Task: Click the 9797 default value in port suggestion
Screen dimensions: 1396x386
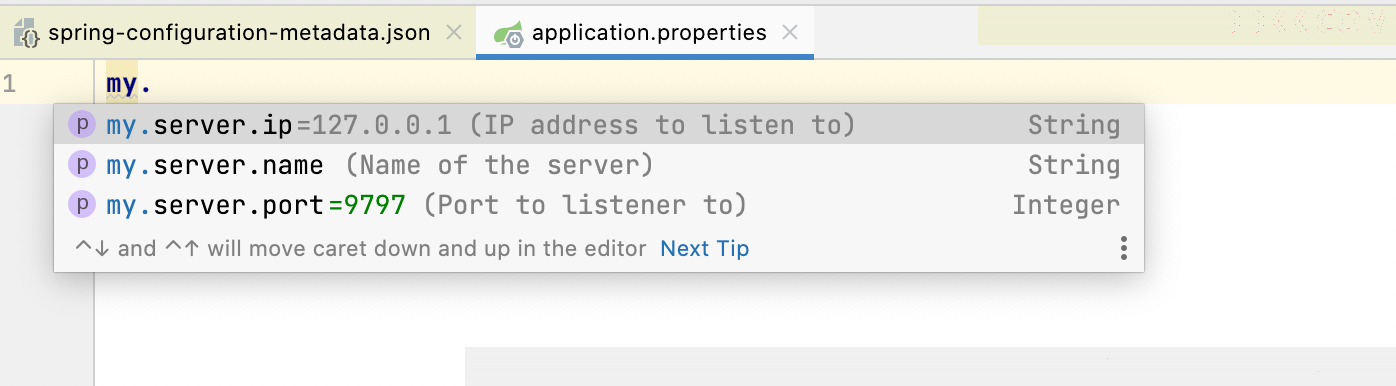Action: click(x=374, y=205)
